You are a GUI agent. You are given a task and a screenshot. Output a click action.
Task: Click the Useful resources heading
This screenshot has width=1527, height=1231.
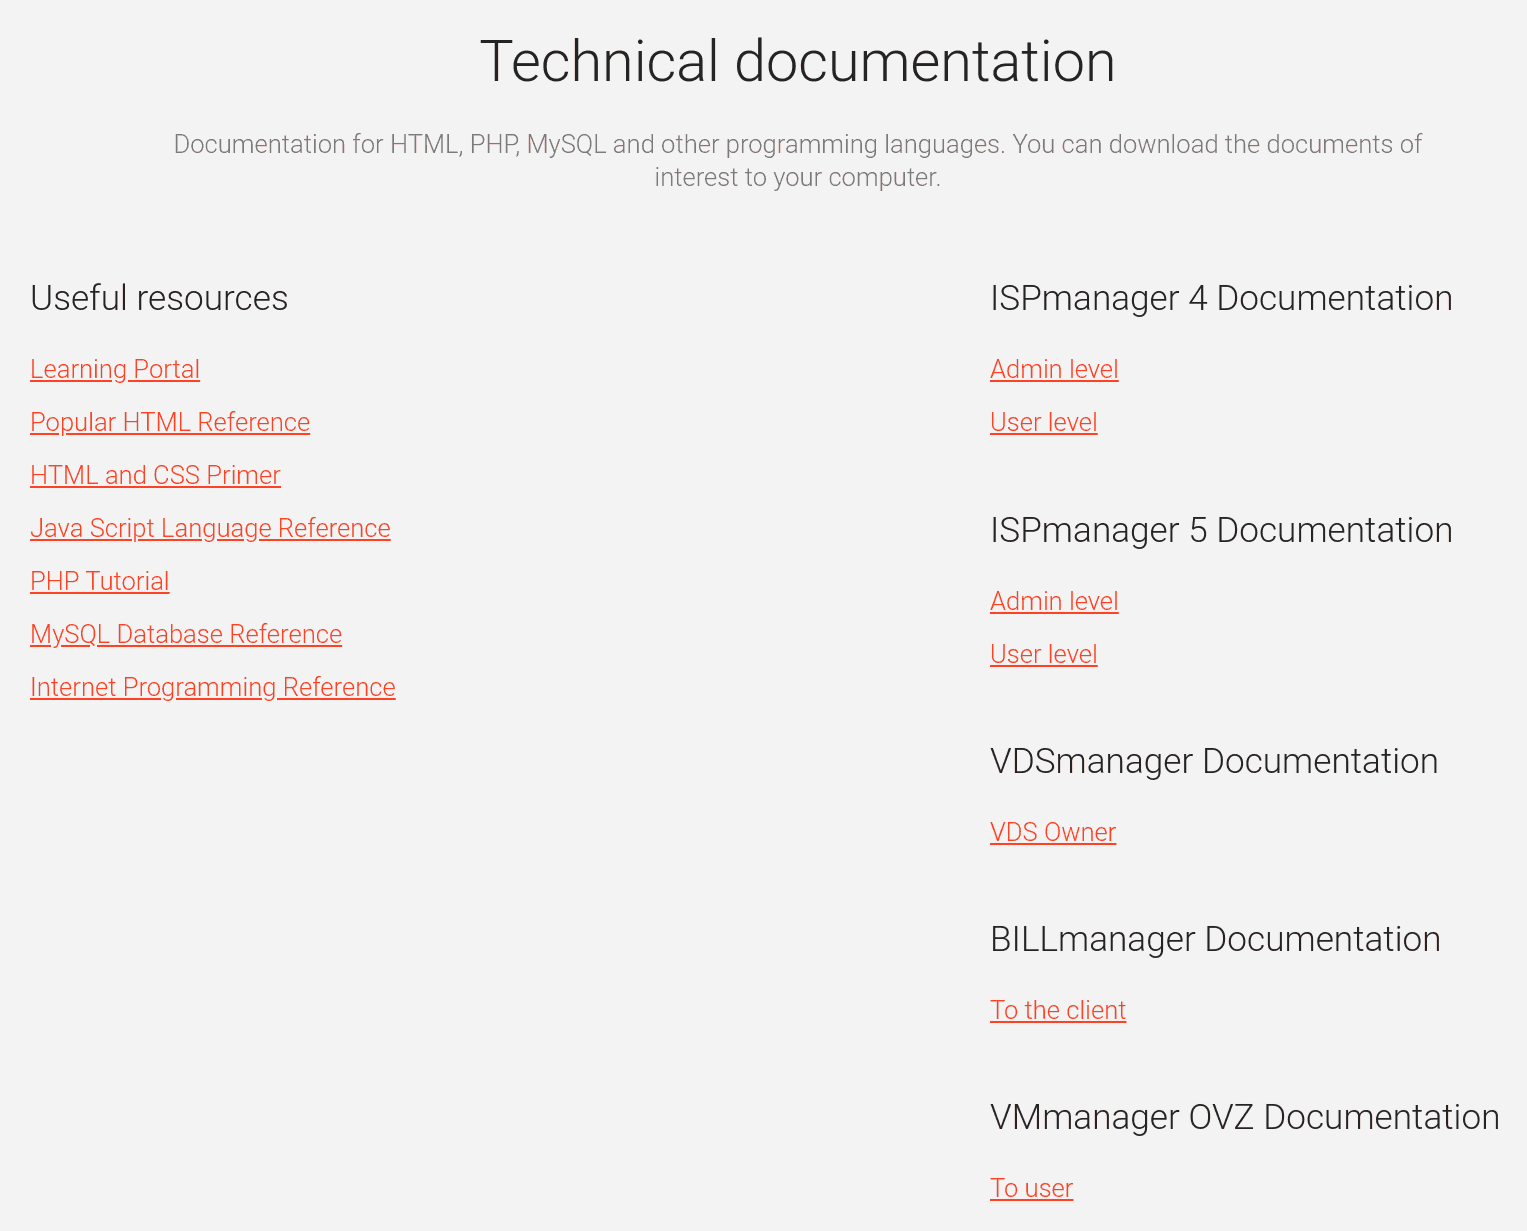pyautogui.click(x=159, y=298)
